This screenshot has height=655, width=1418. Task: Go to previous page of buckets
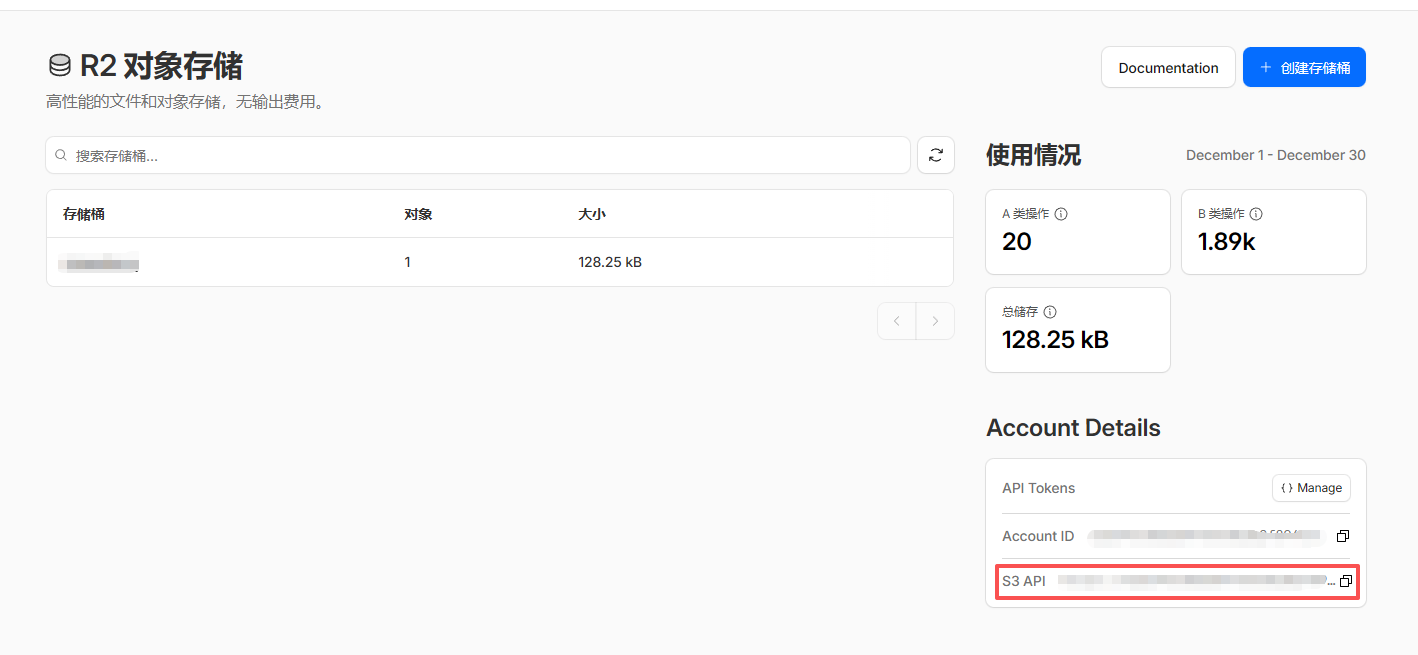pos(897,321)
